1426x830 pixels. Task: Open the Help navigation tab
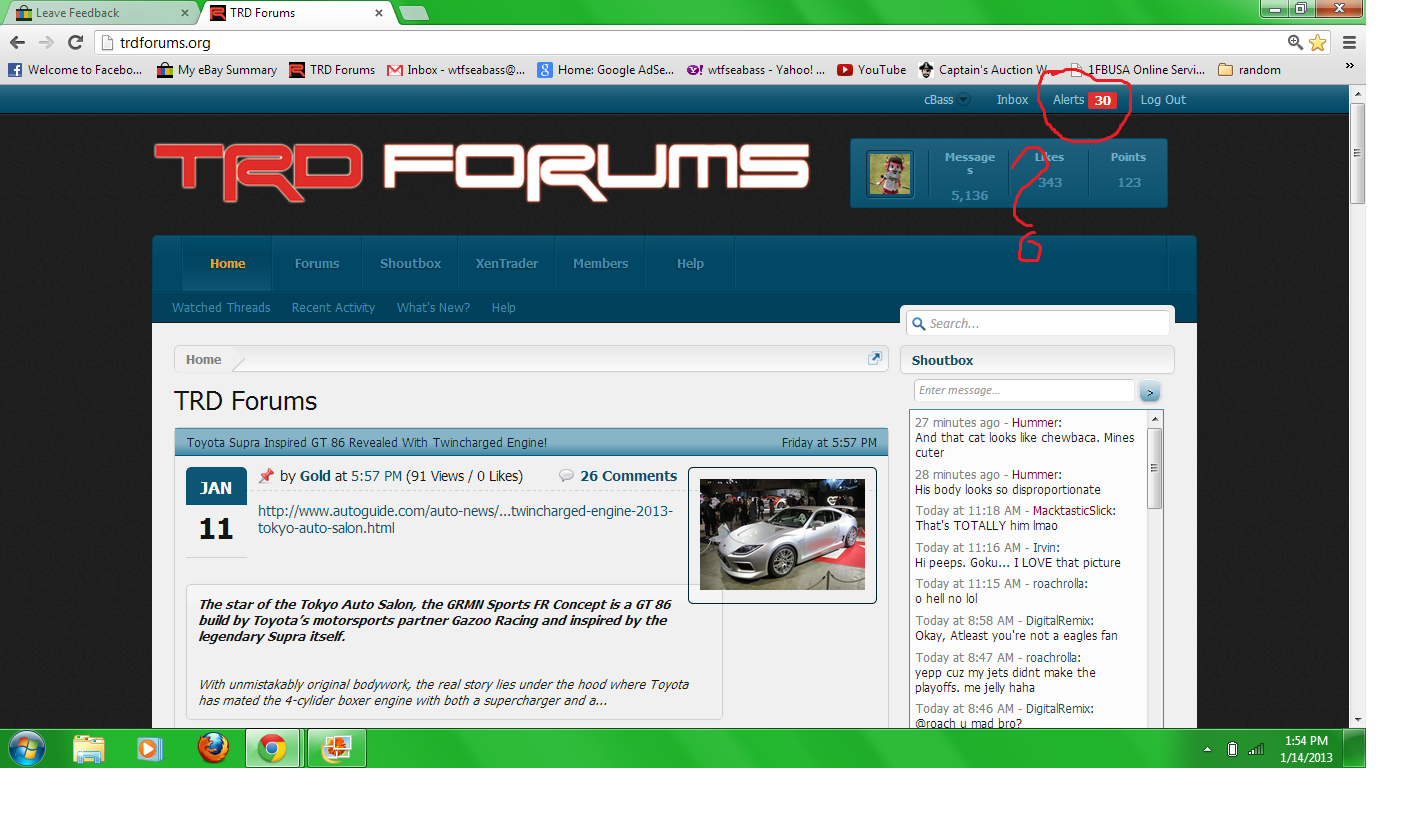click(690, 264)
